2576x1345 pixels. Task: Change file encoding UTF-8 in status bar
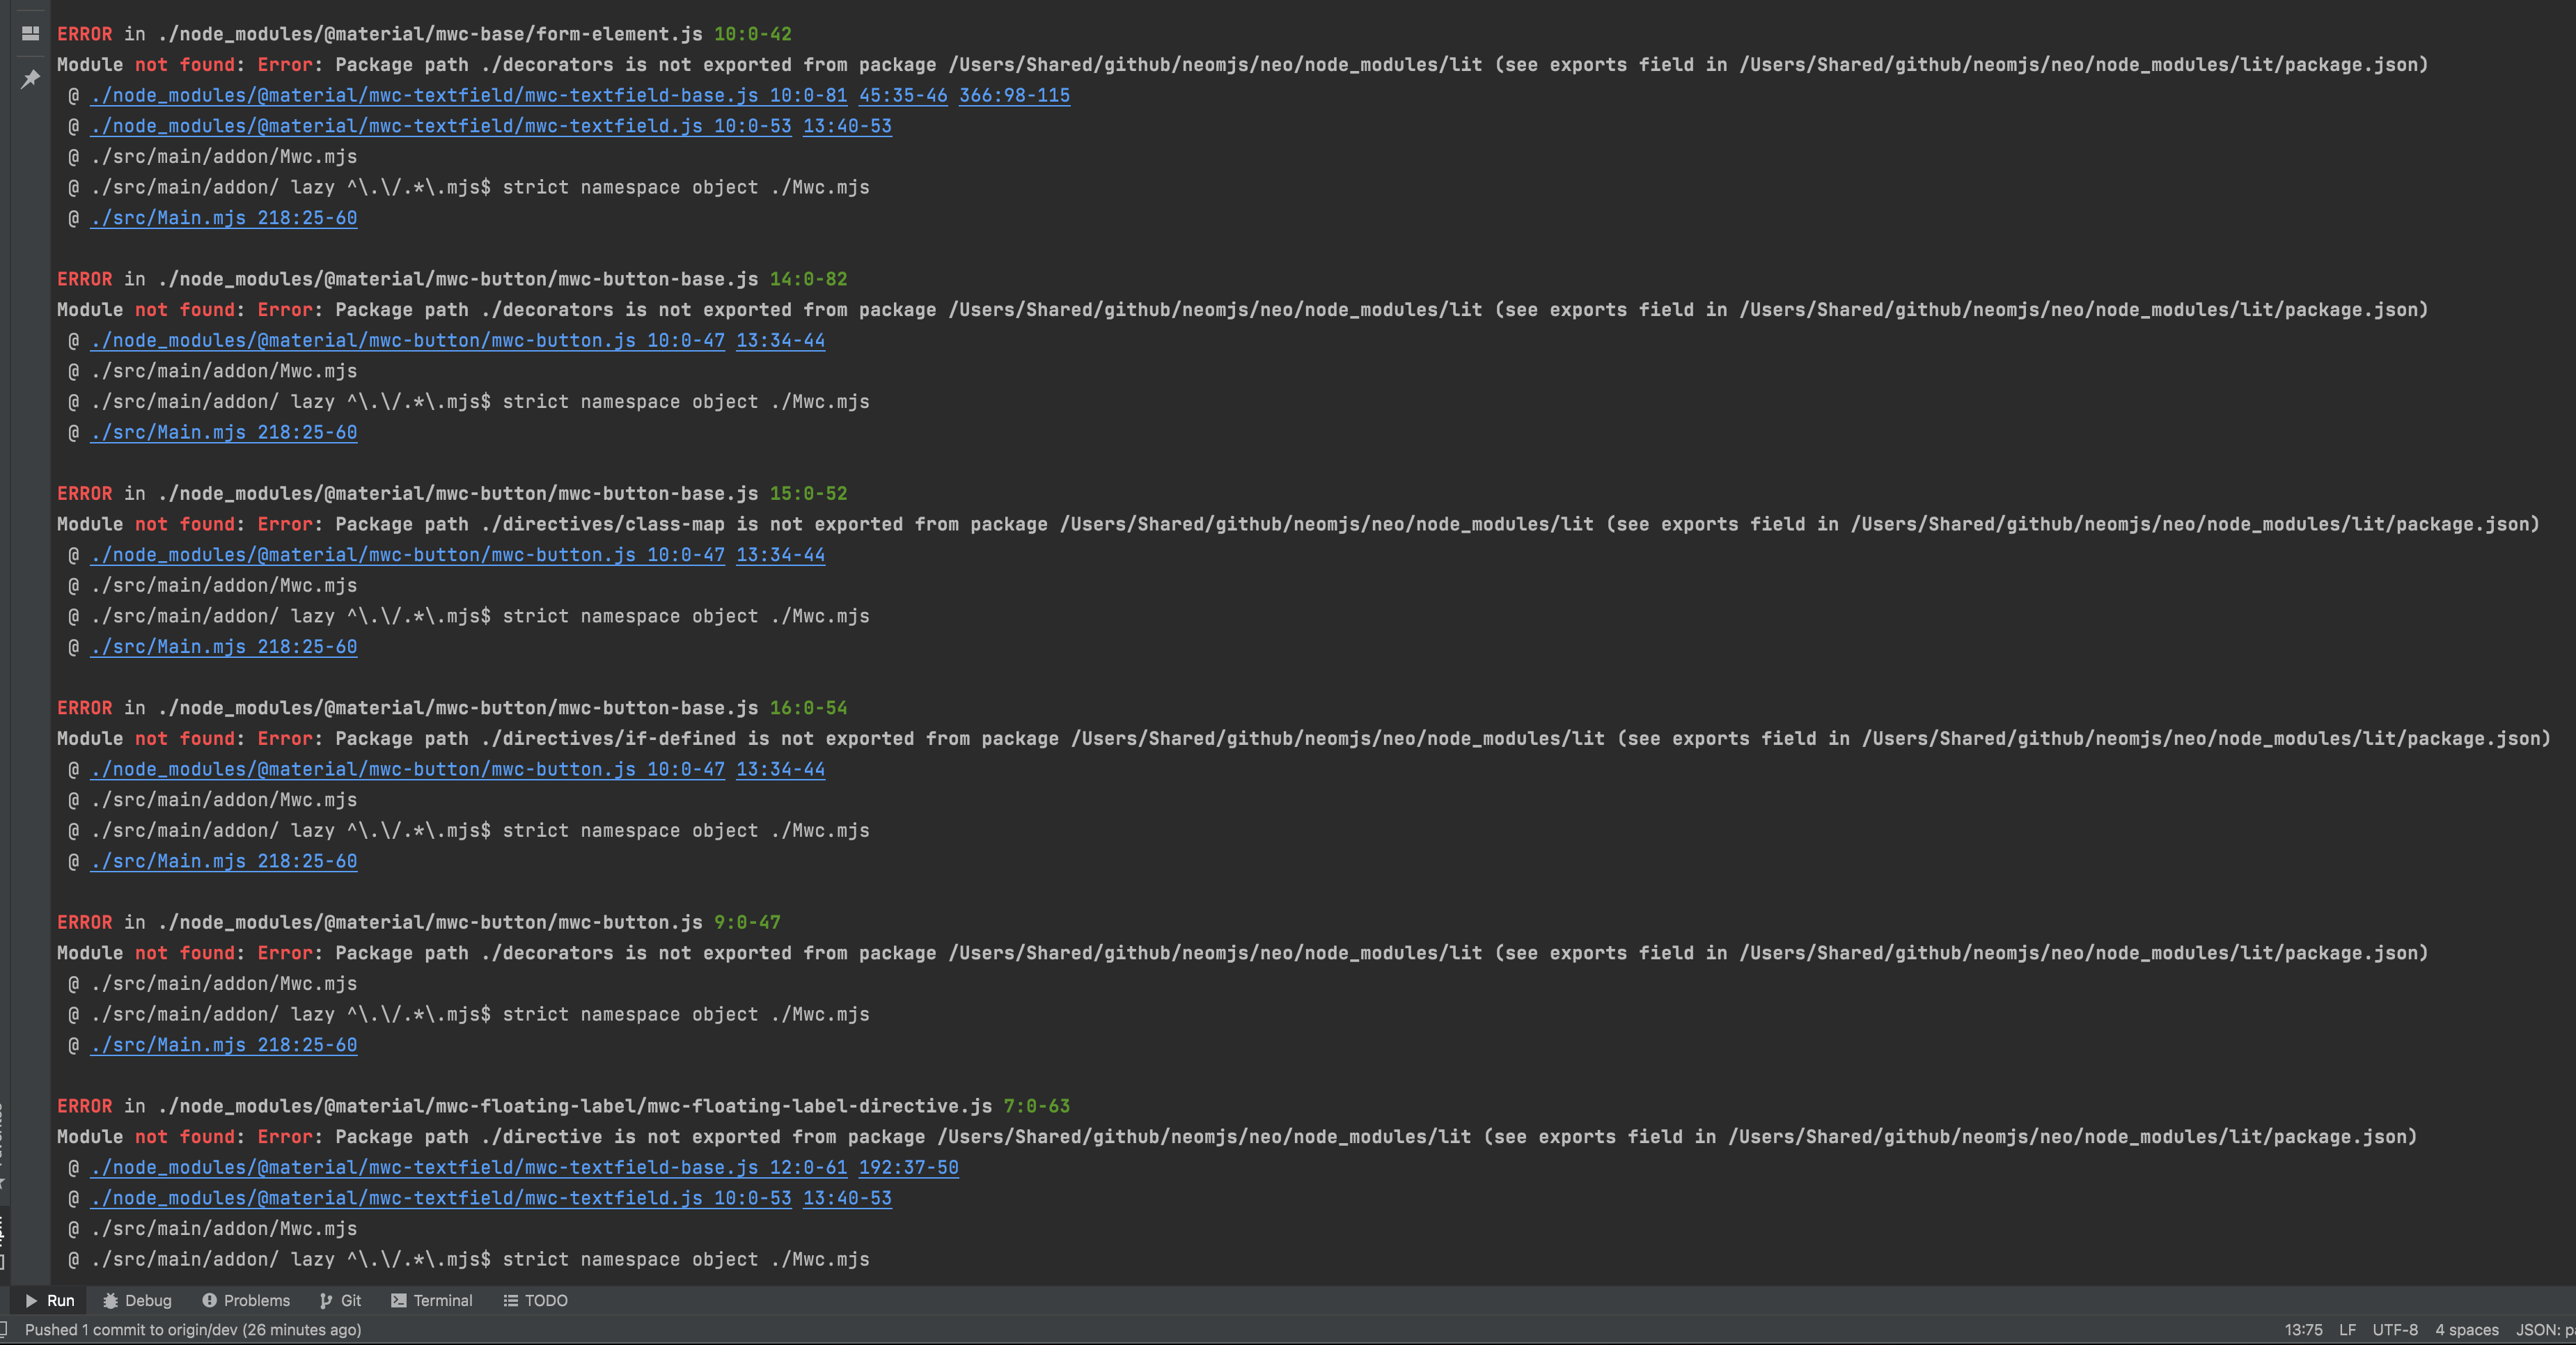[x=2395, y=1330]
